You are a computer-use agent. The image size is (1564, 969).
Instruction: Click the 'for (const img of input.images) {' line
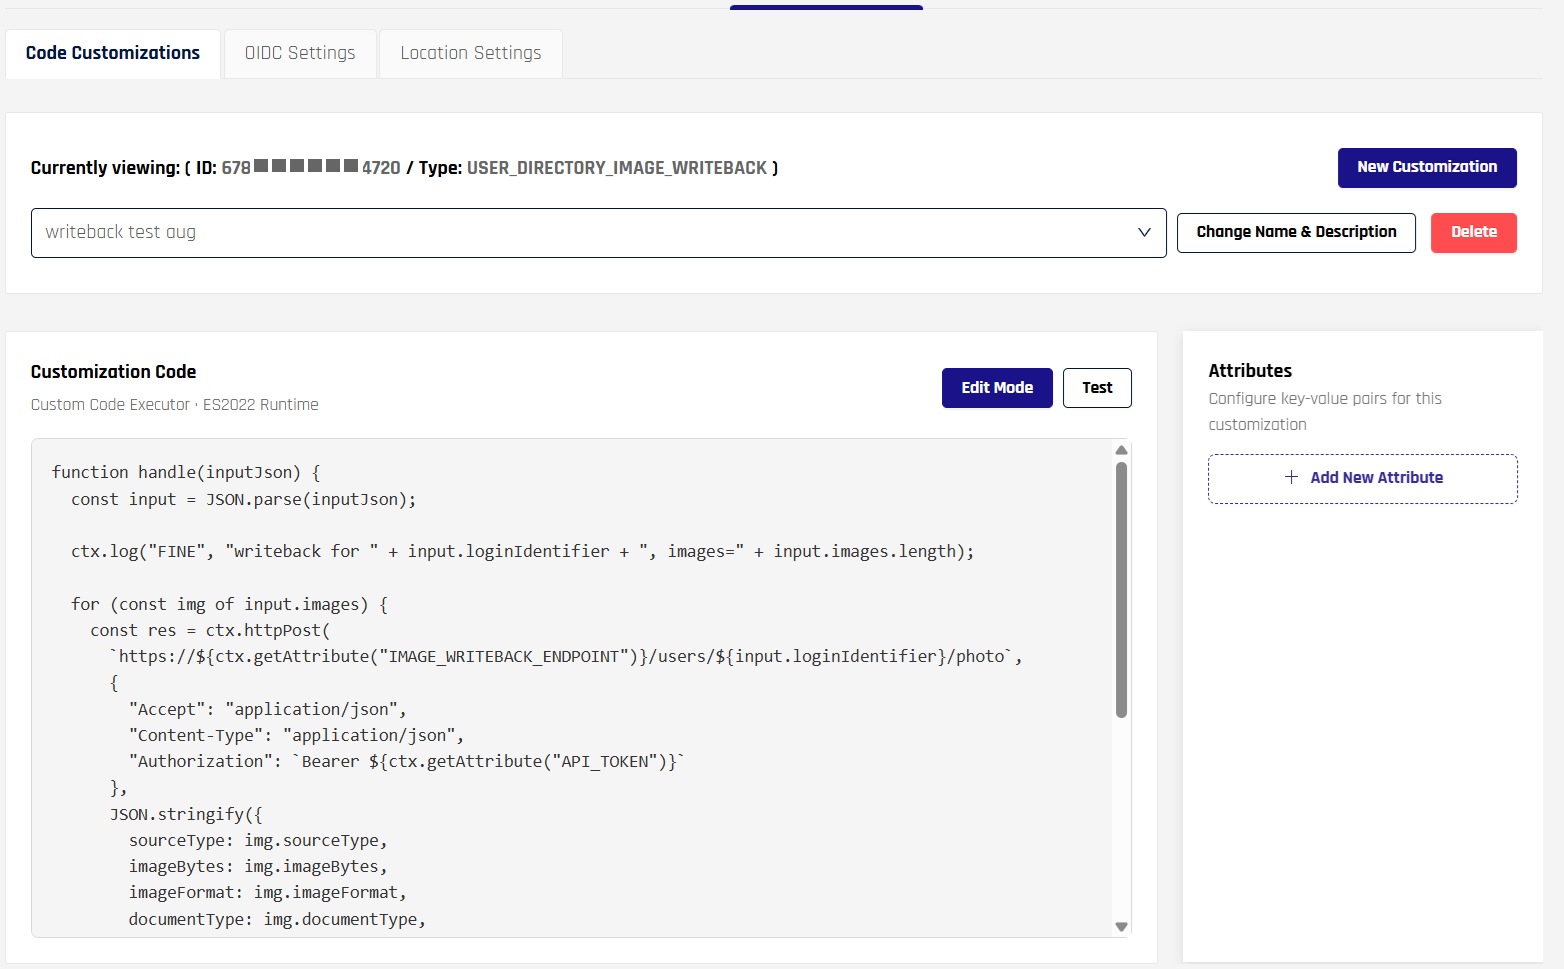pyautogui.click(x=229, y=604)
